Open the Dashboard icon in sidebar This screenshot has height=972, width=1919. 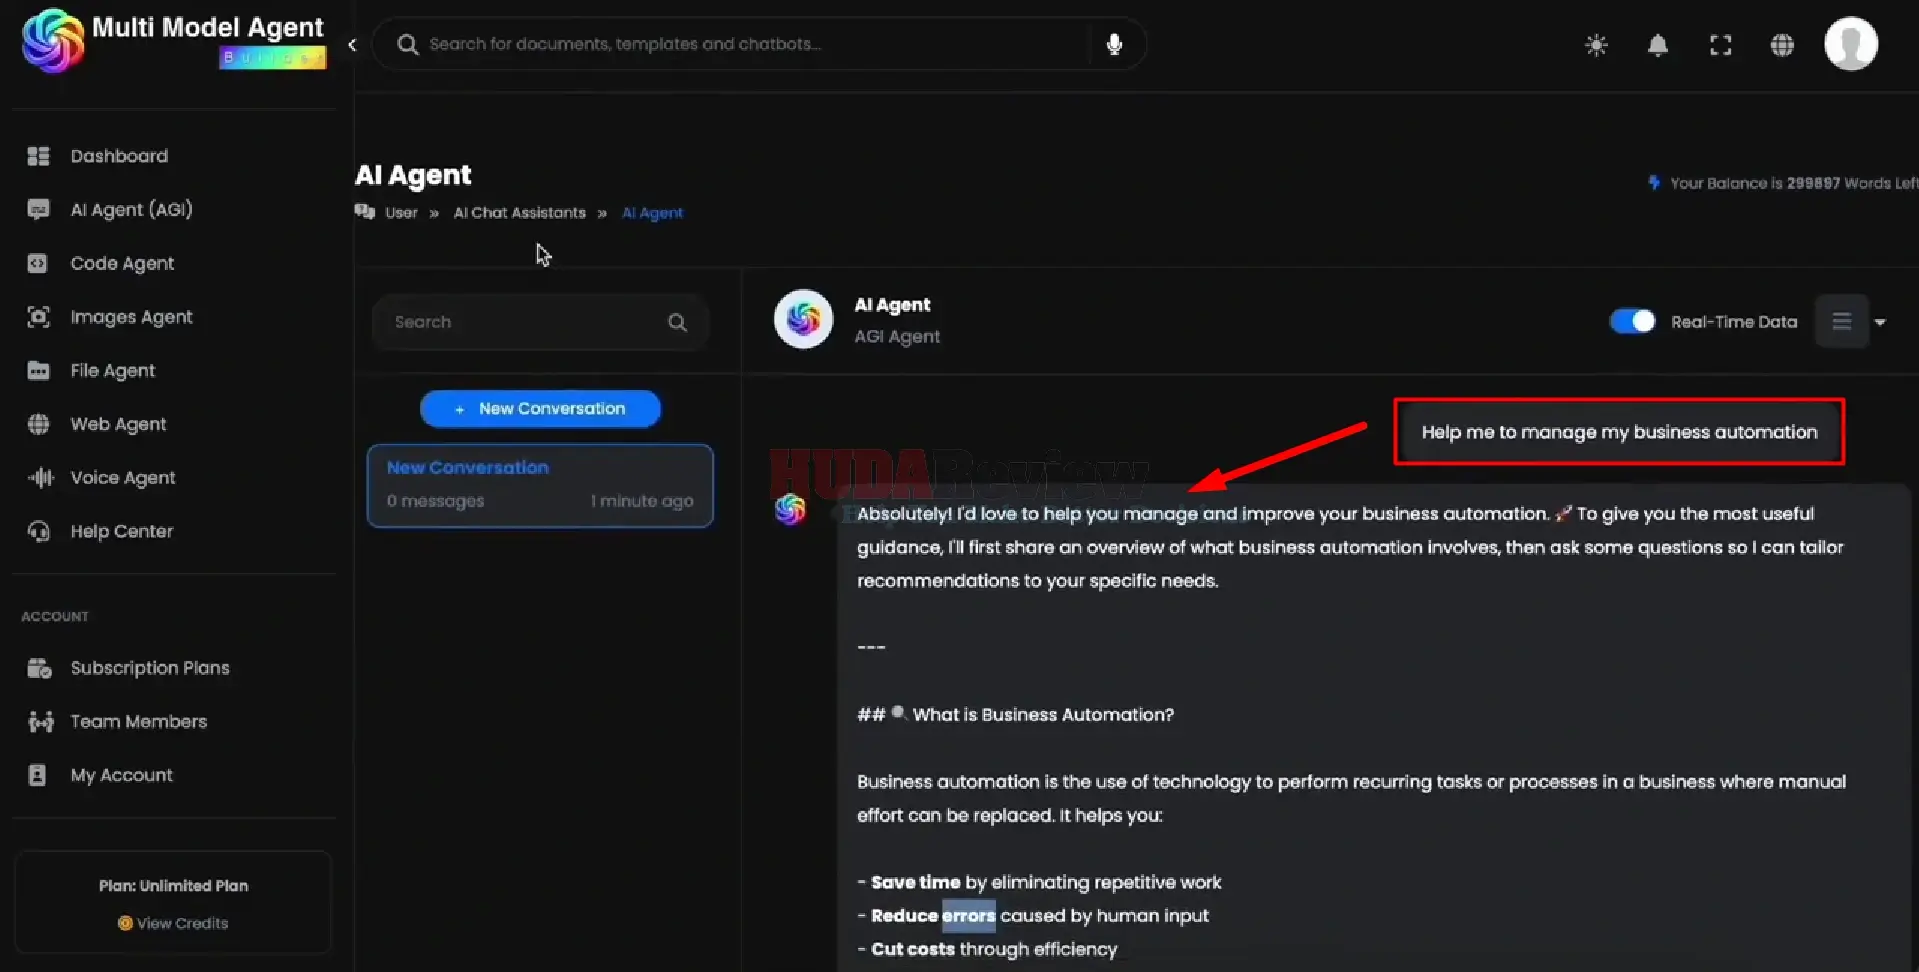point(38,156)
